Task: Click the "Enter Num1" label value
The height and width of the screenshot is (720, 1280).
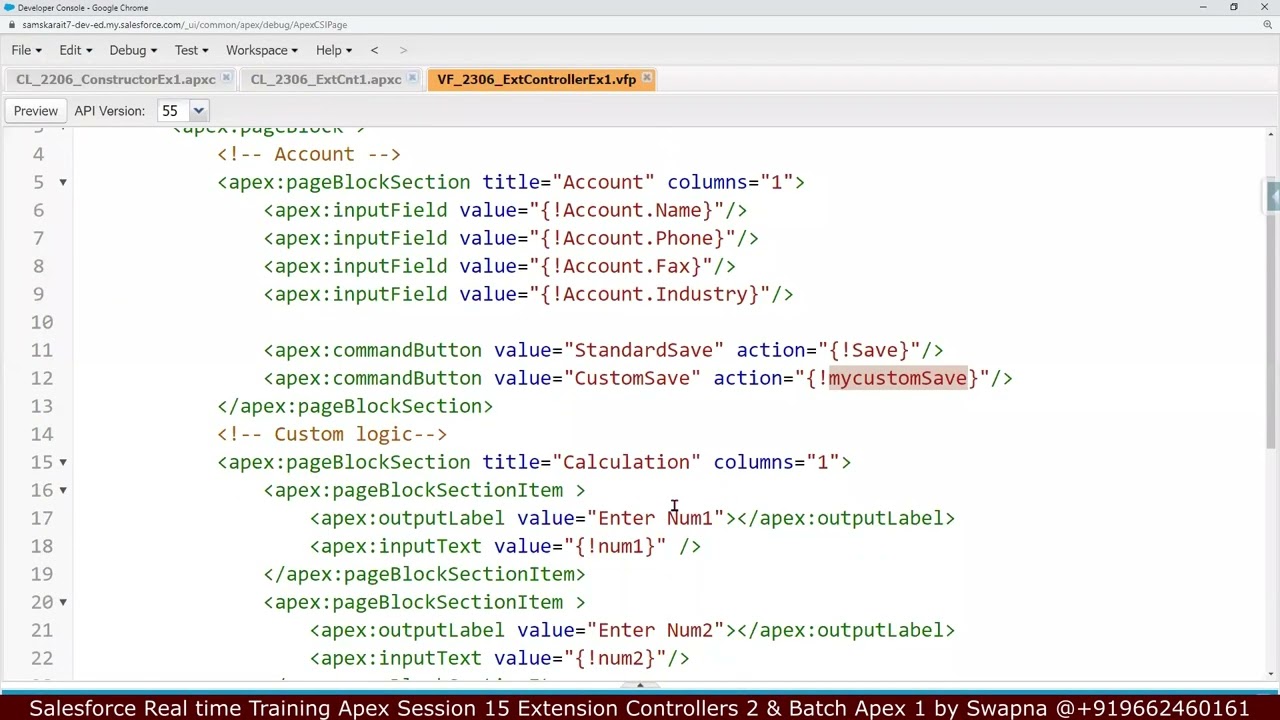Action: (655, 518)
